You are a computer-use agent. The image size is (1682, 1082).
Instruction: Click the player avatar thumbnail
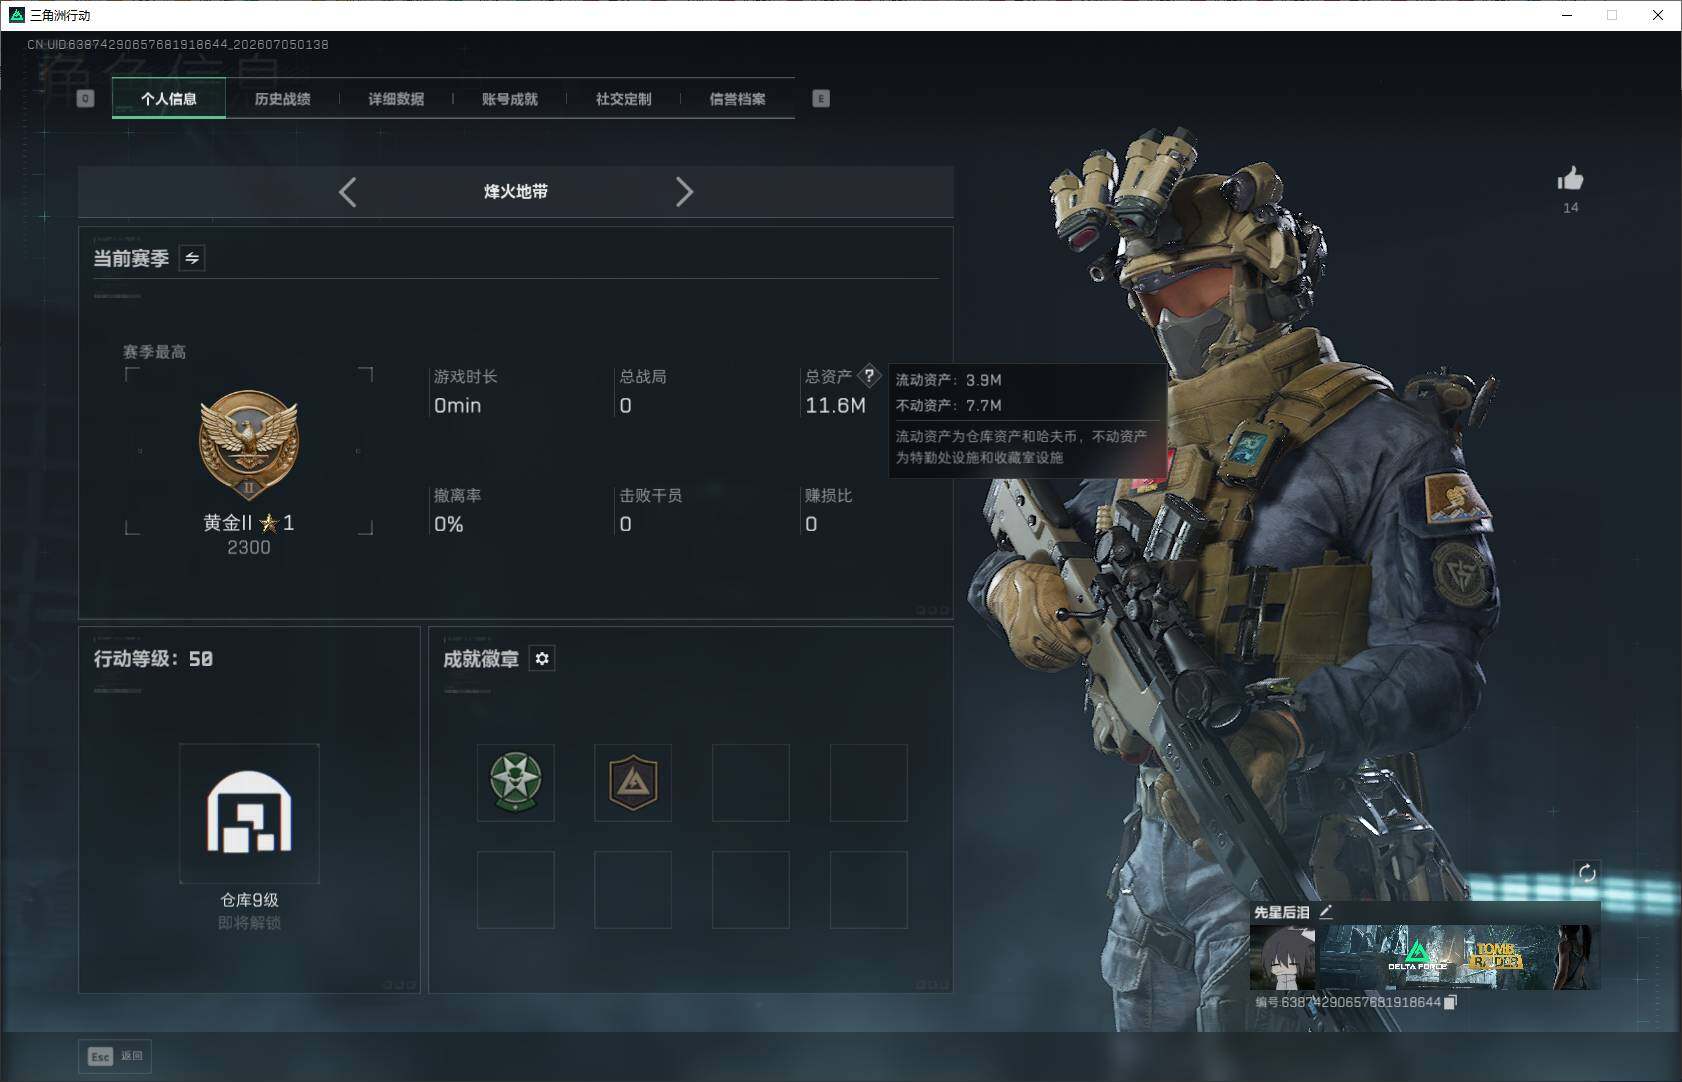1283,958
